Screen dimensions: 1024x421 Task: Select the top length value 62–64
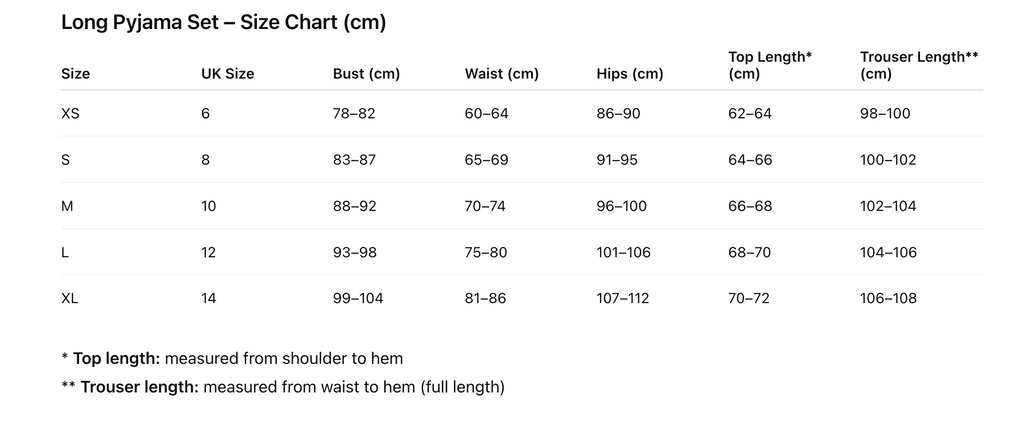pos(750,113)
